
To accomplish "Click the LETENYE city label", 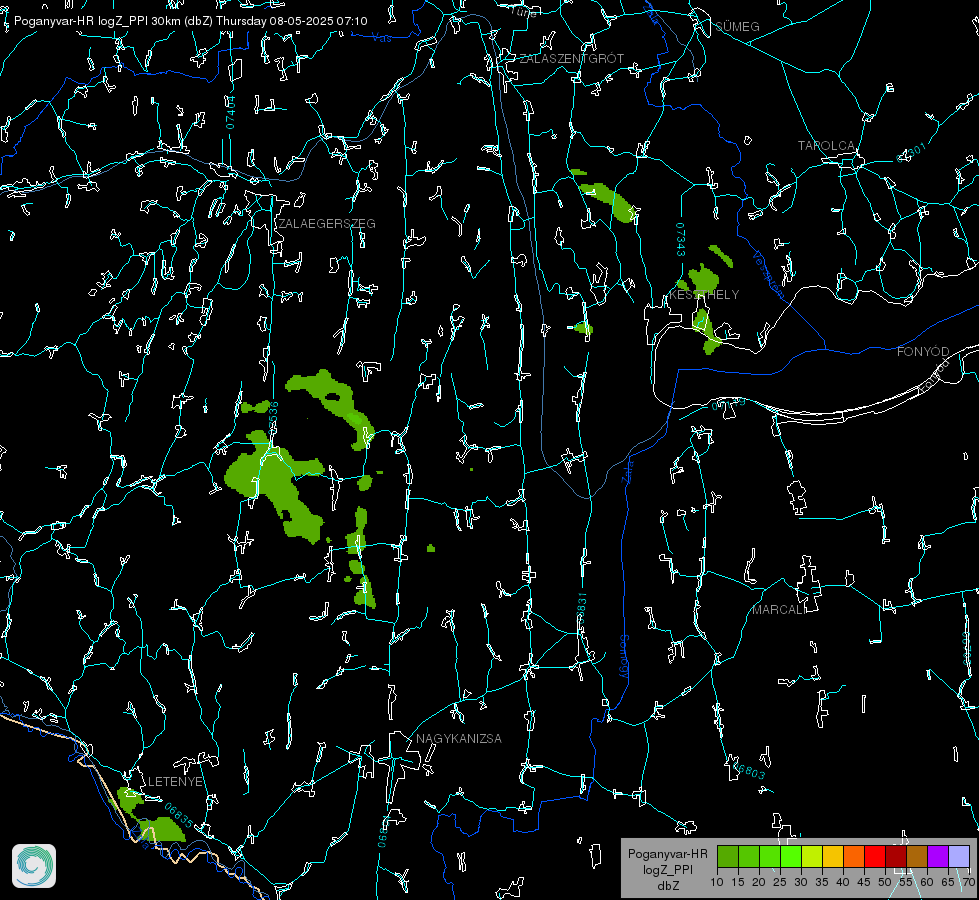I will 175,781.
